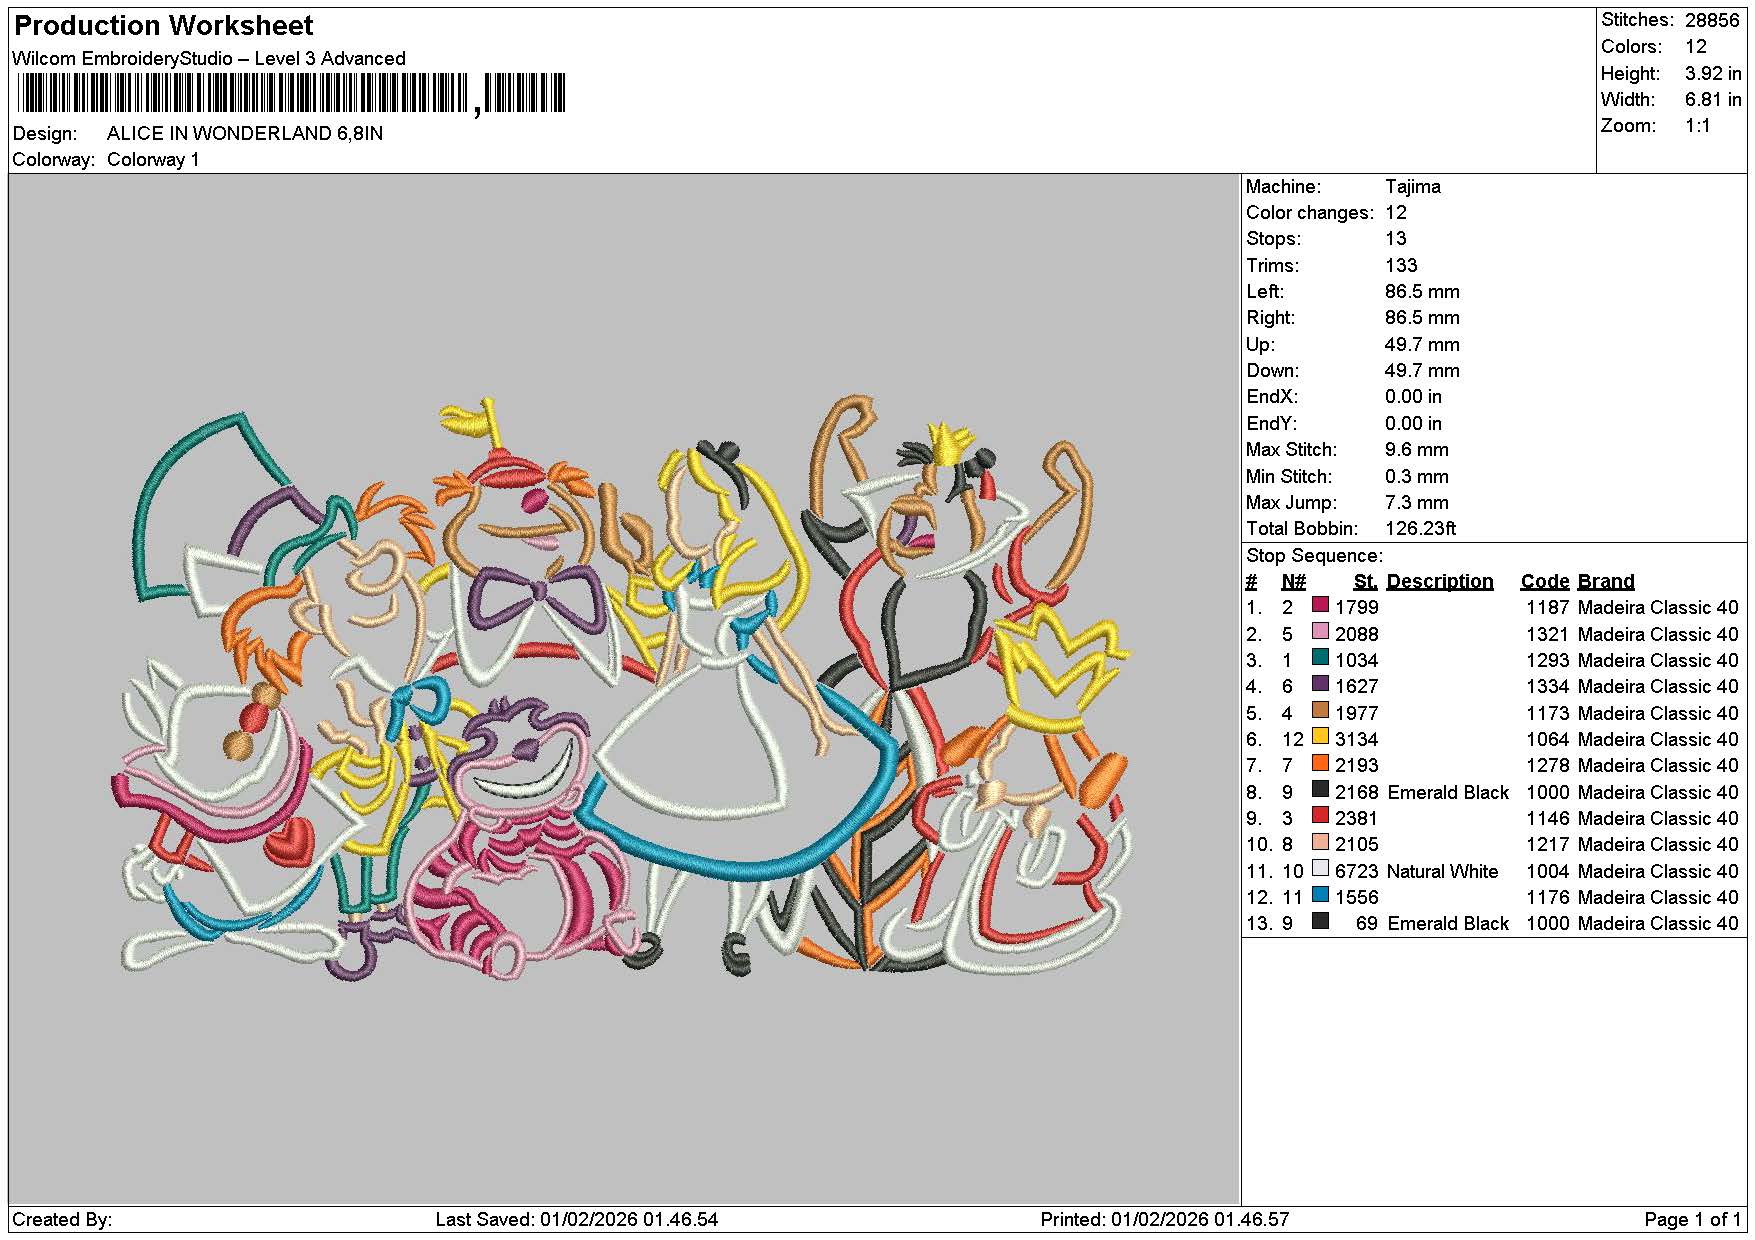Click the 'Stop Sequence:' label
Screen dimensions: 1755x1240
pyautogui.click(x=1314, y=556)
